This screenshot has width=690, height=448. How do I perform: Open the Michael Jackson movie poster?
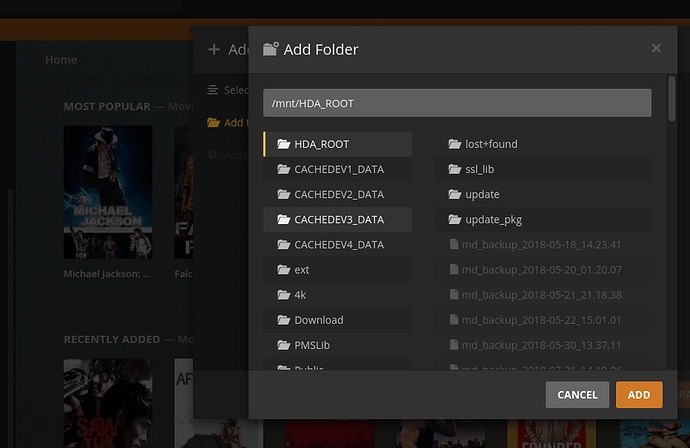(108, 192)
